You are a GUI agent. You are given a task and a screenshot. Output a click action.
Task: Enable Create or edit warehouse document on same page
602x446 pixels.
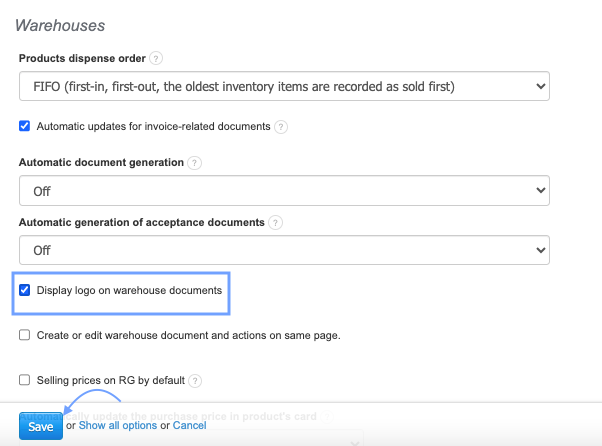[x=25, y=335]
